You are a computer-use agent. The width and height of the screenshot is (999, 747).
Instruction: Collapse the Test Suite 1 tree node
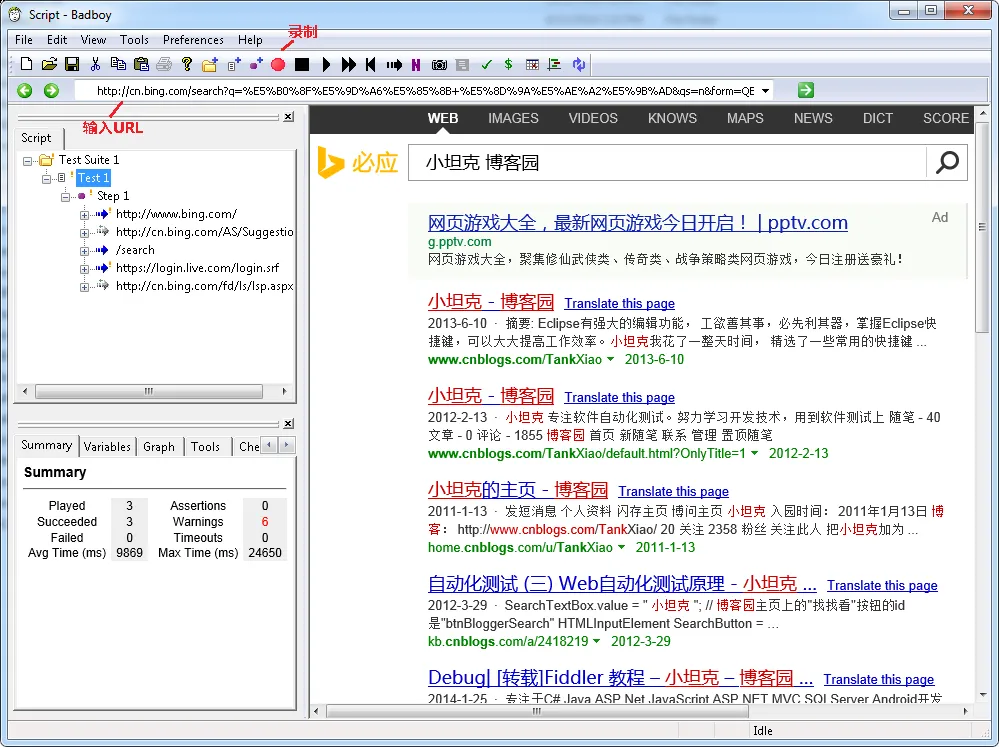point(27,161)
